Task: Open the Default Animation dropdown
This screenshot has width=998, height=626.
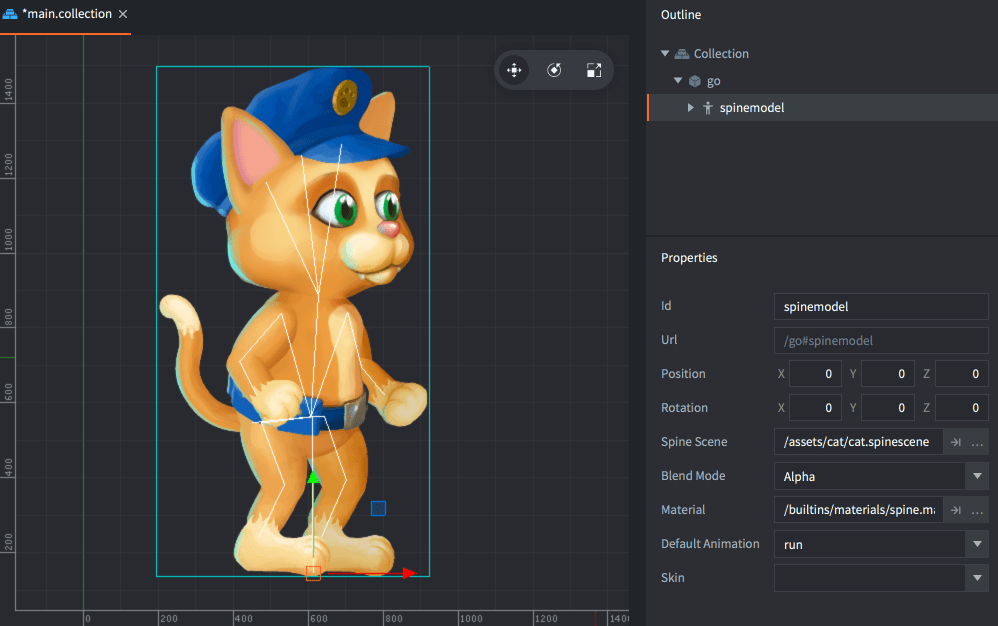Action: 976,544
